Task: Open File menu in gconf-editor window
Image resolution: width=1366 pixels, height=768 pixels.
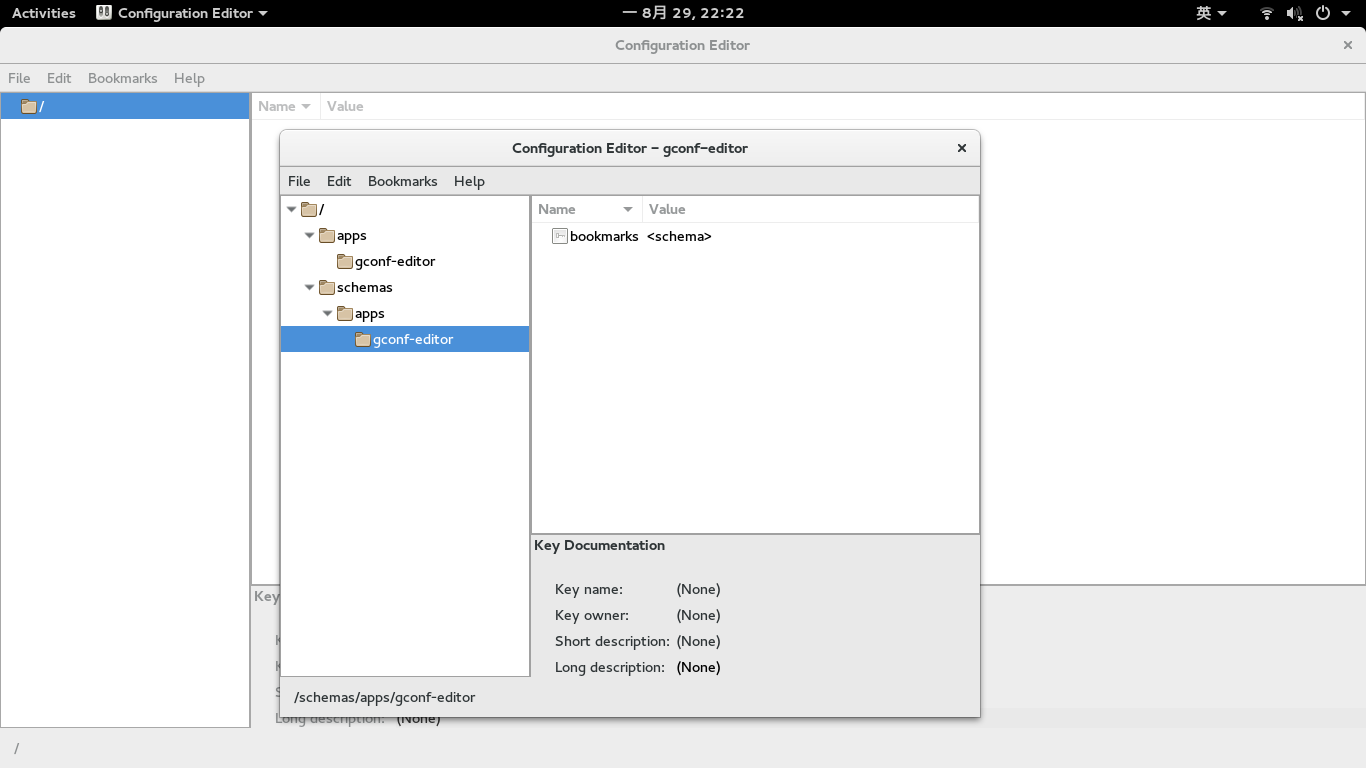Action: [x=299, y=181]
